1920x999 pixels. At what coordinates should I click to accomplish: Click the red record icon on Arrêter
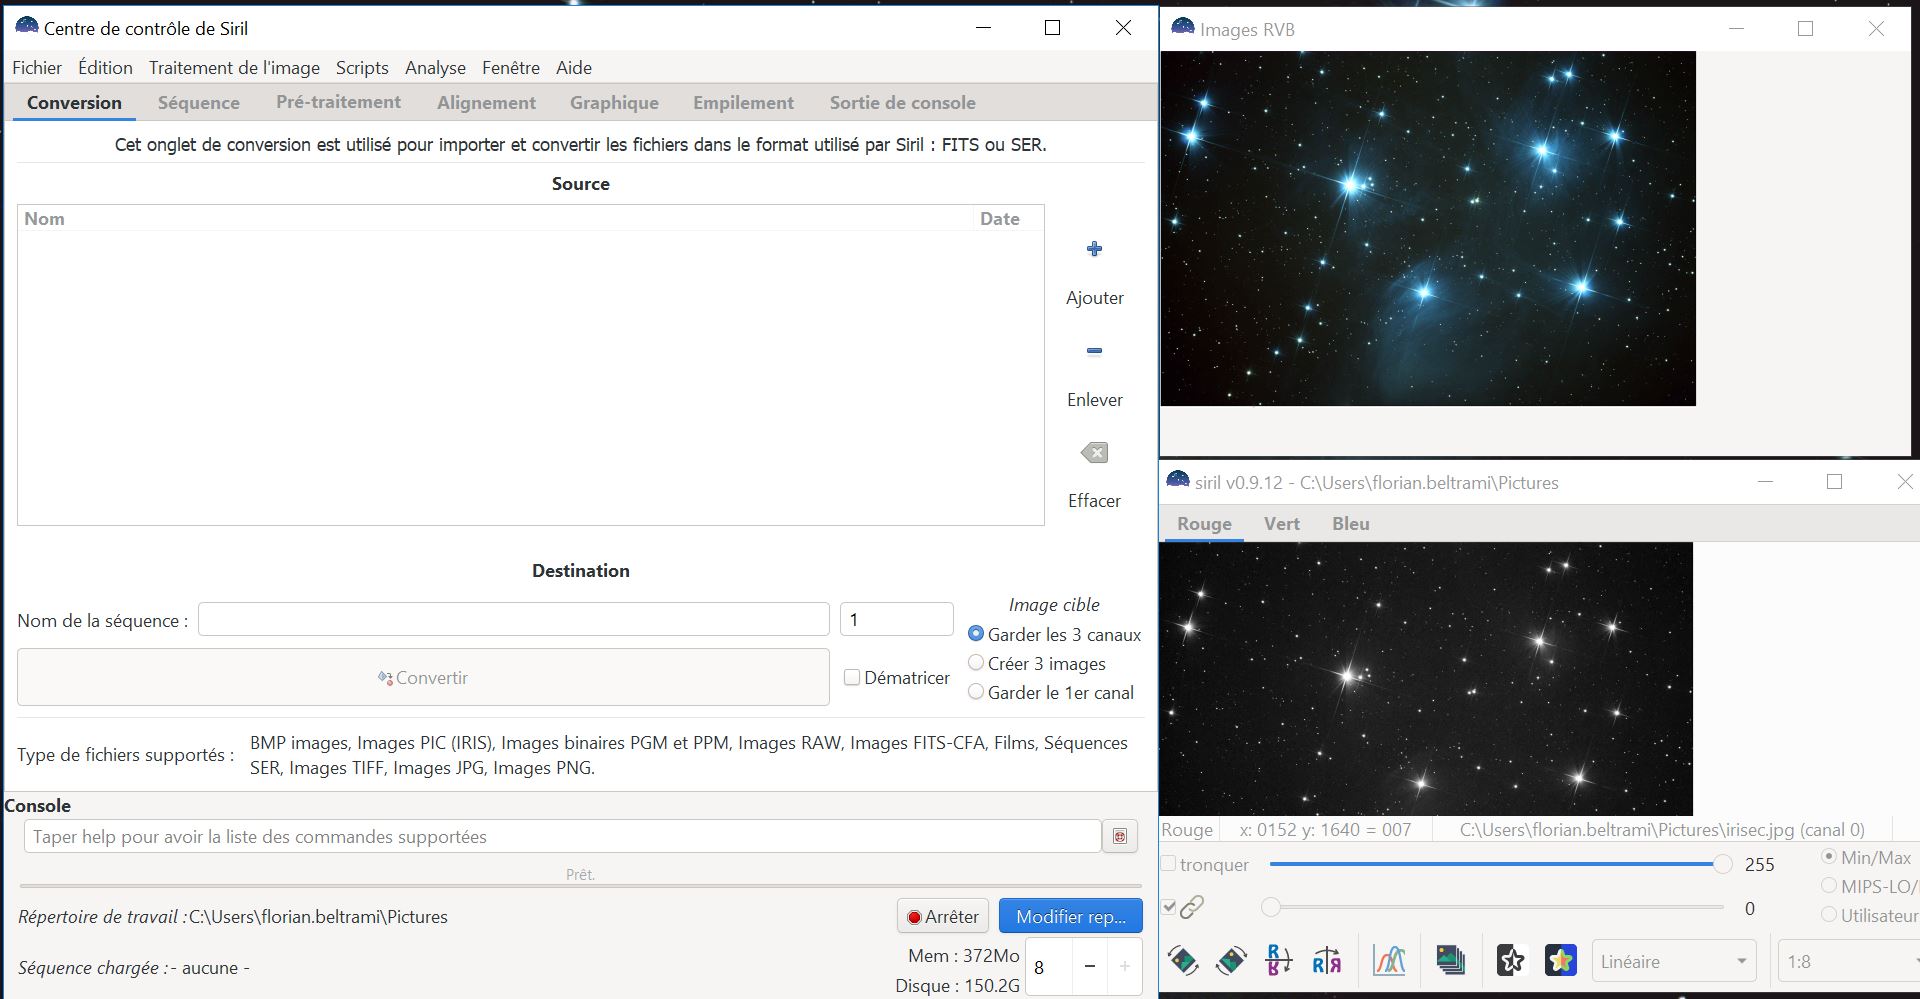tap(914, 917)
